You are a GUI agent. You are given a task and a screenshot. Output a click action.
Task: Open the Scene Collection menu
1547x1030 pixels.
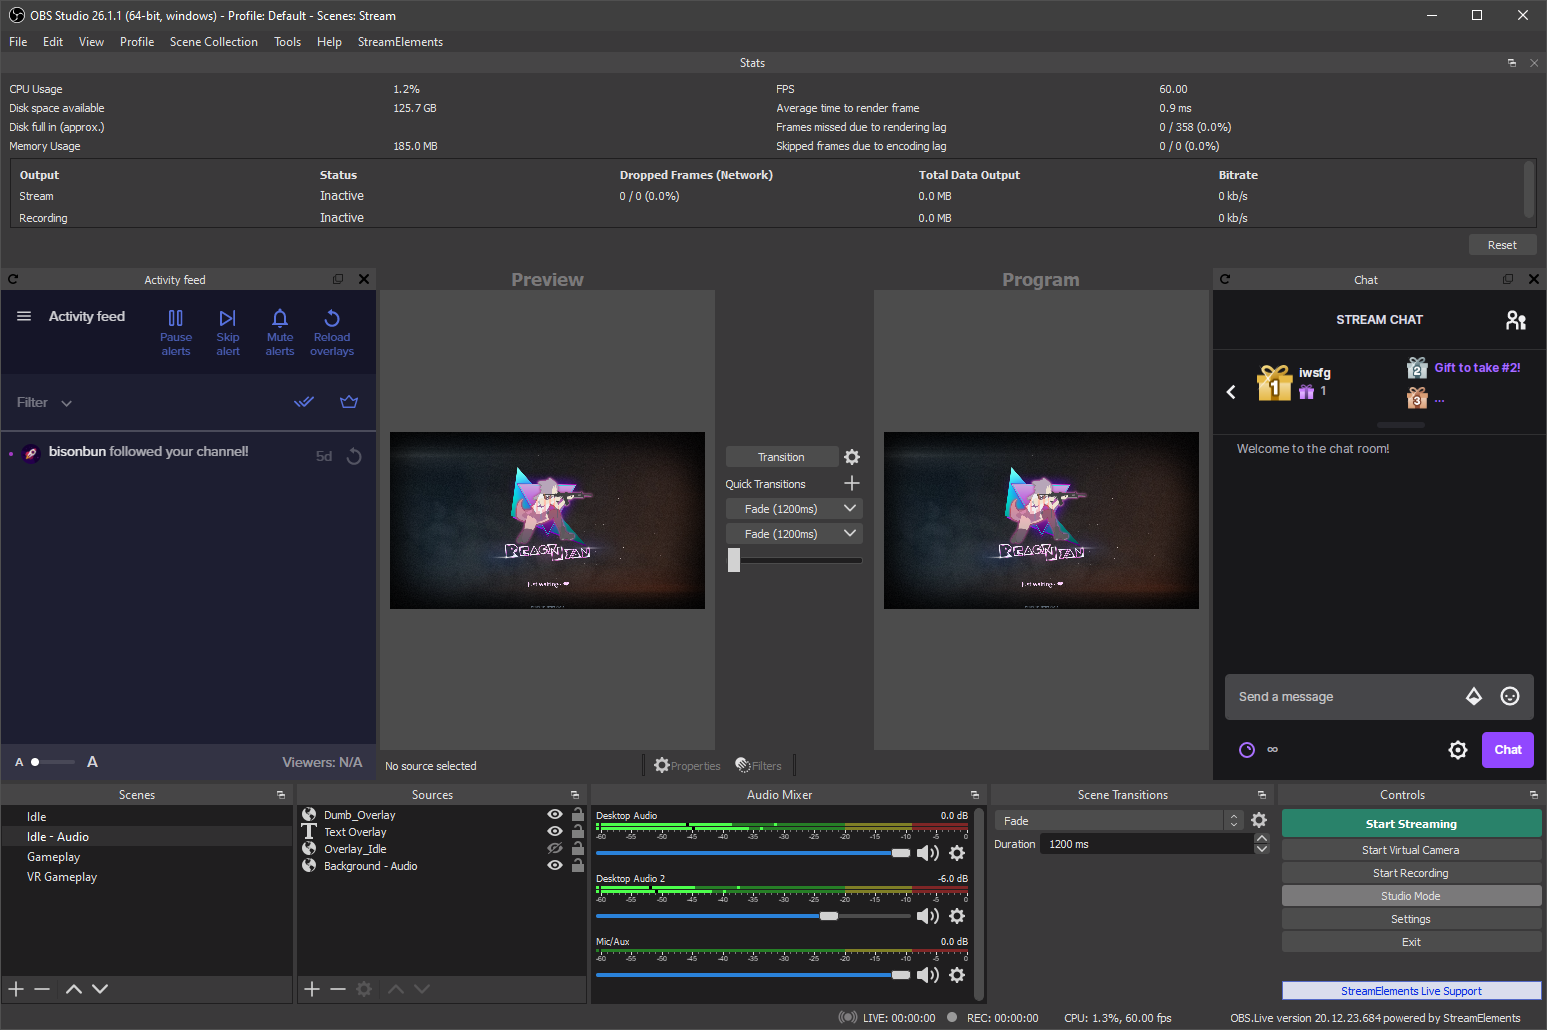(214, 42)
